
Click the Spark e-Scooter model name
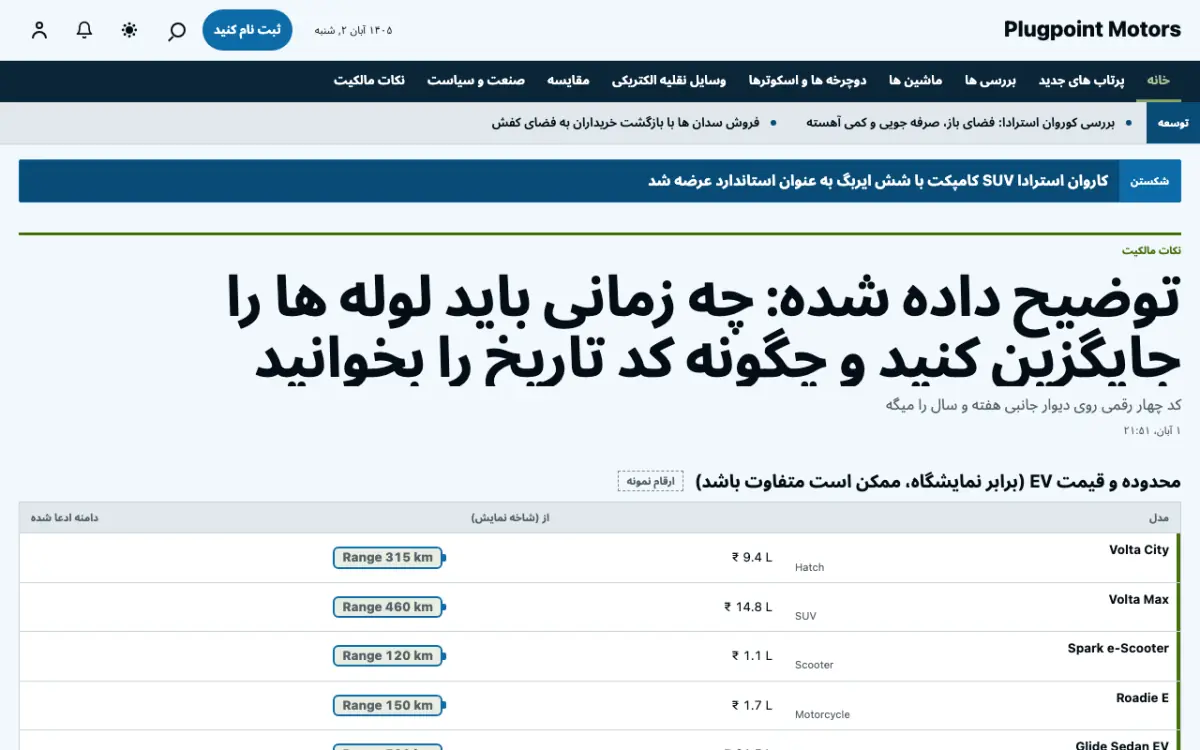point(1118,648)
